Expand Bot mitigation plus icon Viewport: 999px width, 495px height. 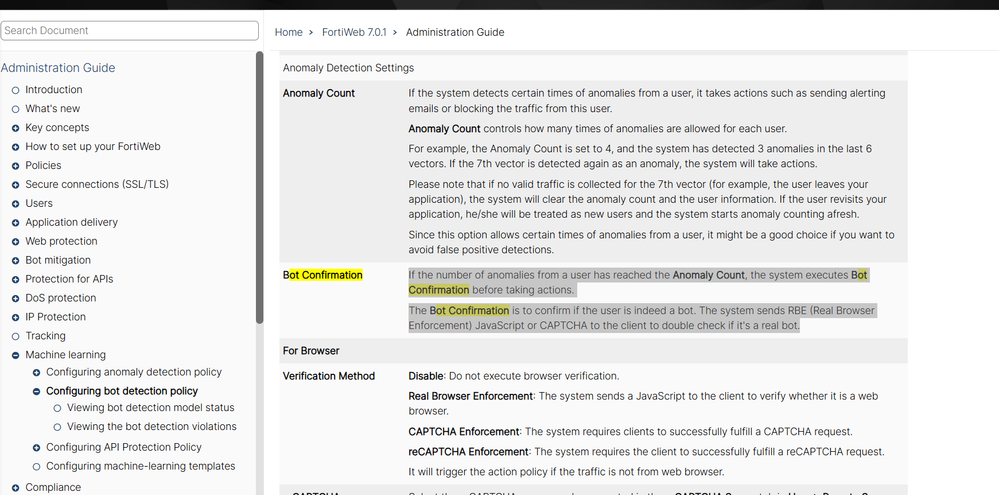[x=15, y=261]
